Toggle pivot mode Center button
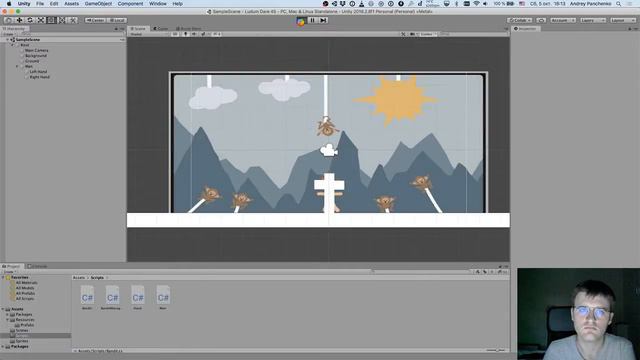Screen dimensions: 640x360 click(95, 20)
